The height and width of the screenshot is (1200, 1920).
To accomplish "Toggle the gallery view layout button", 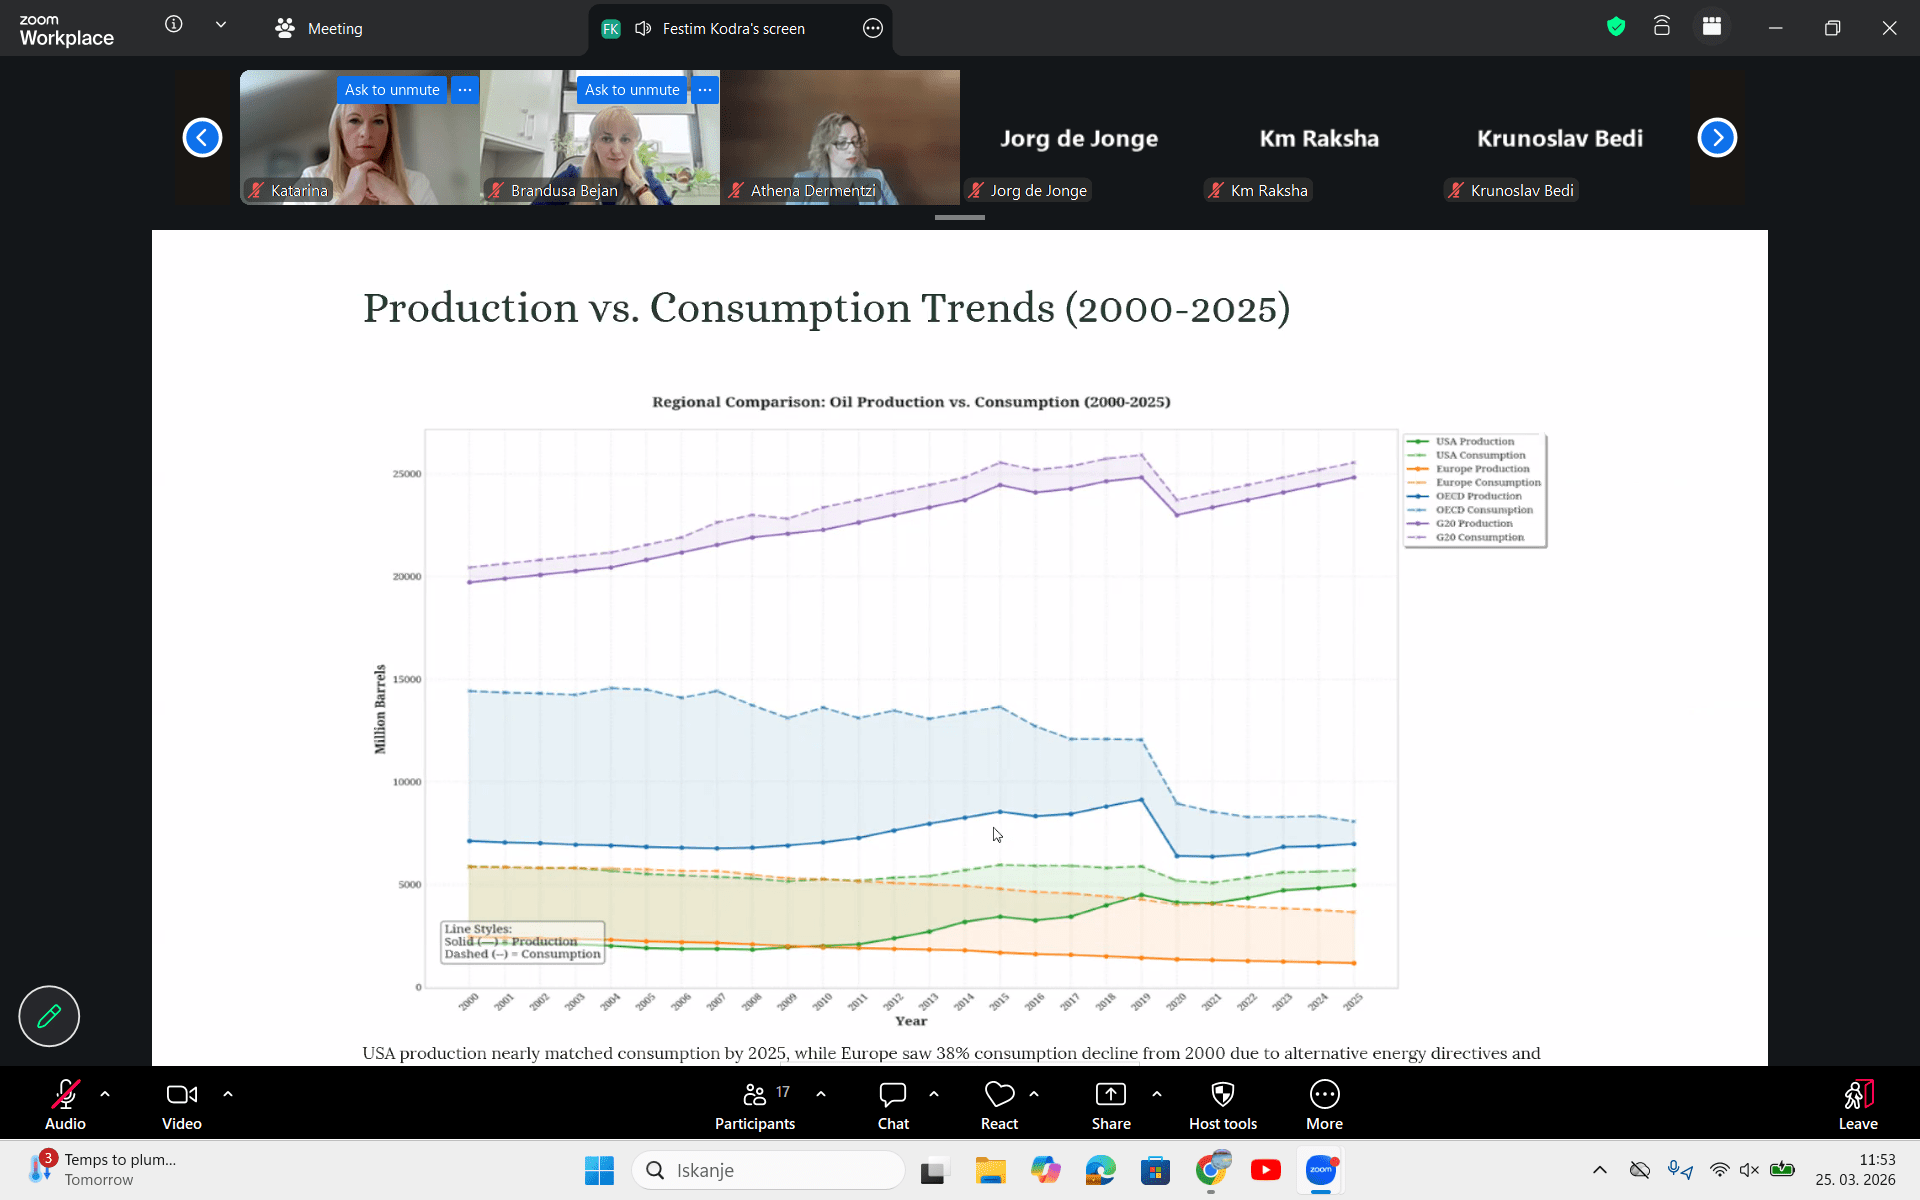I will (x=1712, y=27).
